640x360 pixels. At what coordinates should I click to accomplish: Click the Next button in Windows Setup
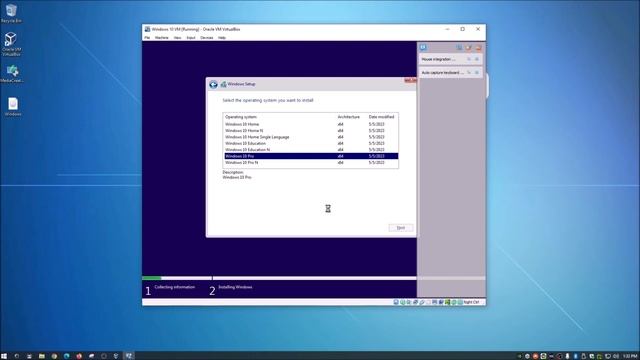[401, 228]
